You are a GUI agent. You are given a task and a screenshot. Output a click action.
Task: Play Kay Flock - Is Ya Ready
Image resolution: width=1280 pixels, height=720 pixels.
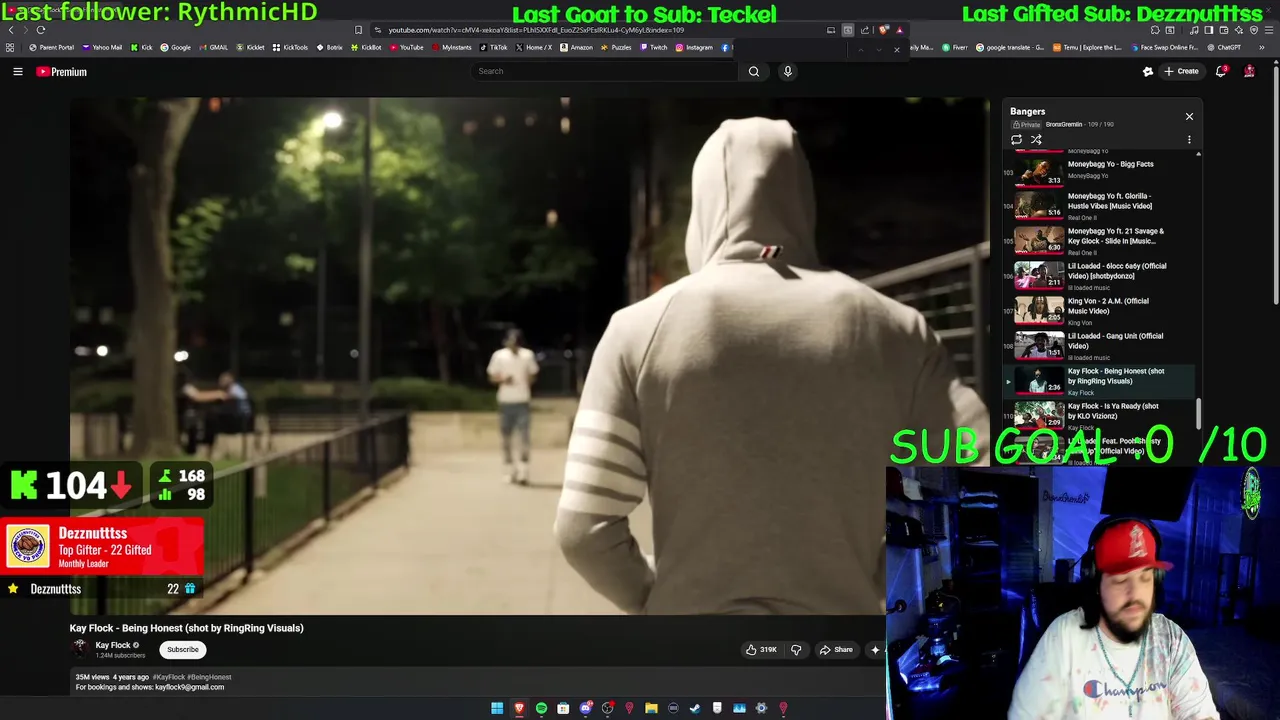[1099, 414]
